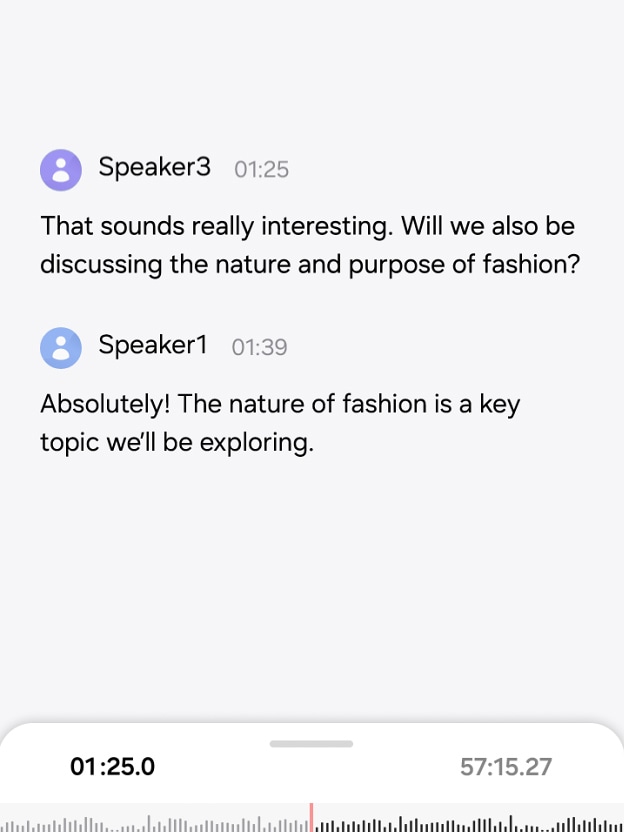This screenshot has height=832, width=624.
Task: Tap the word "interesting." in Speaker3's message
Action: (x=328, y=226)
